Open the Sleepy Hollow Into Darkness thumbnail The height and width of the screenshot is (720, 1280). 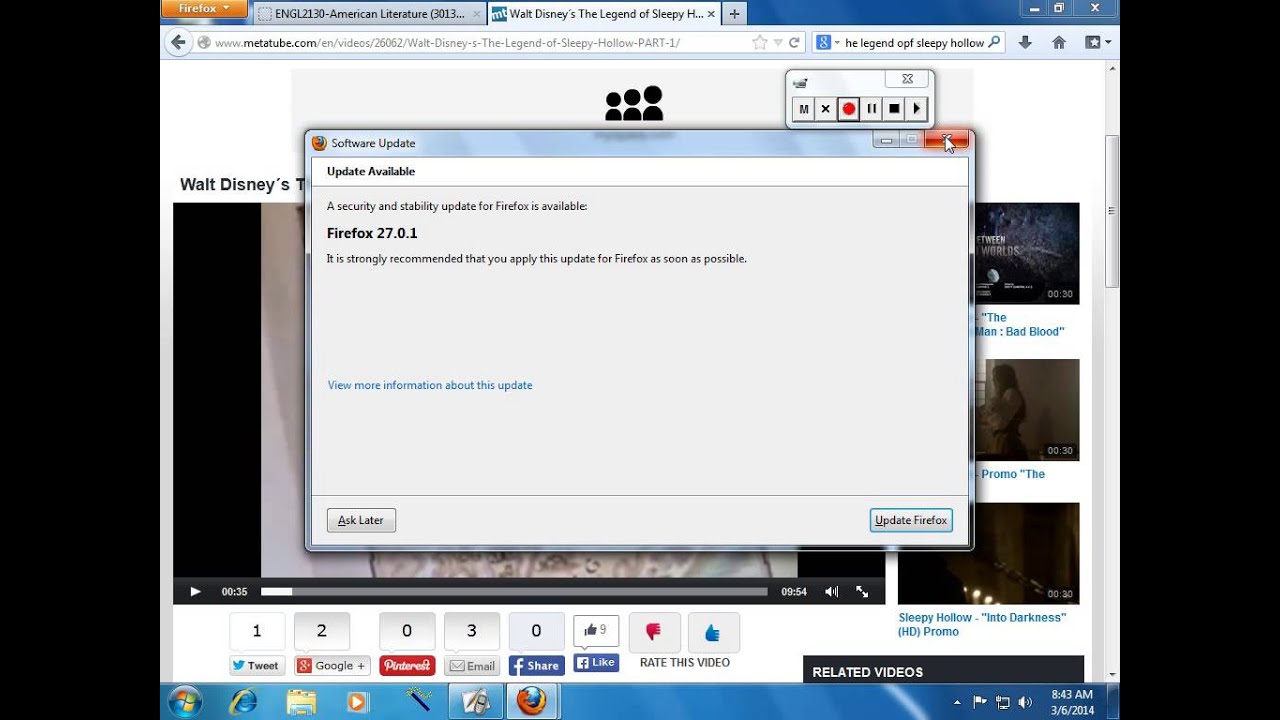tap(988, 553)
